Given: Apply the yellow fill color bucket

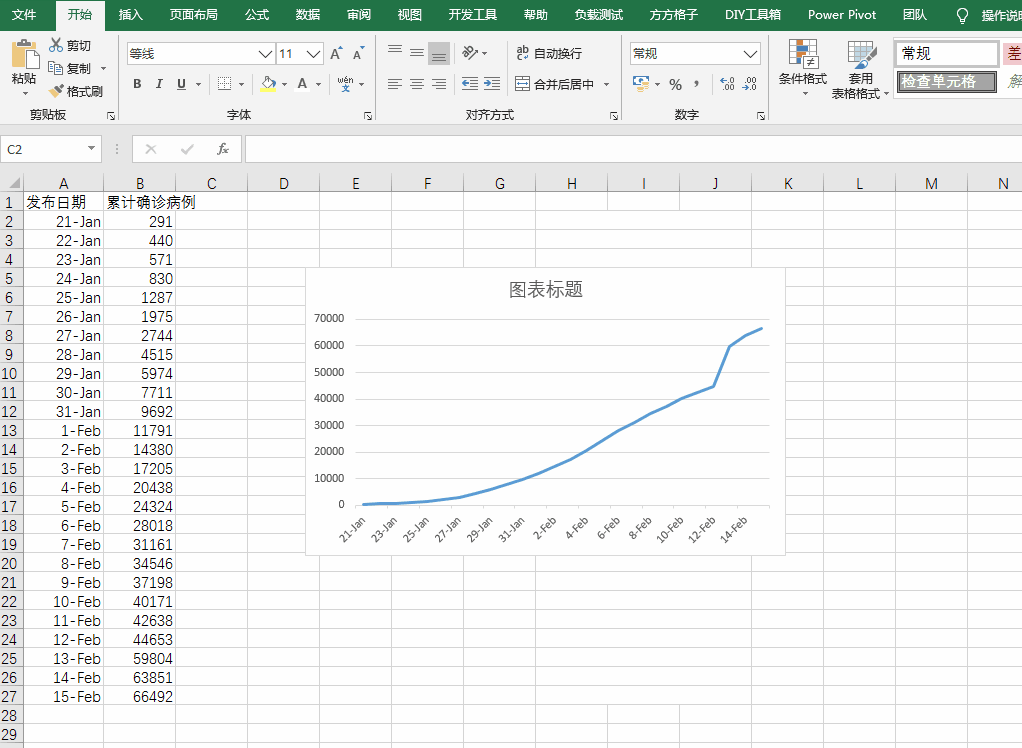Looking at the screenshot, I should [x=267, y=84].
